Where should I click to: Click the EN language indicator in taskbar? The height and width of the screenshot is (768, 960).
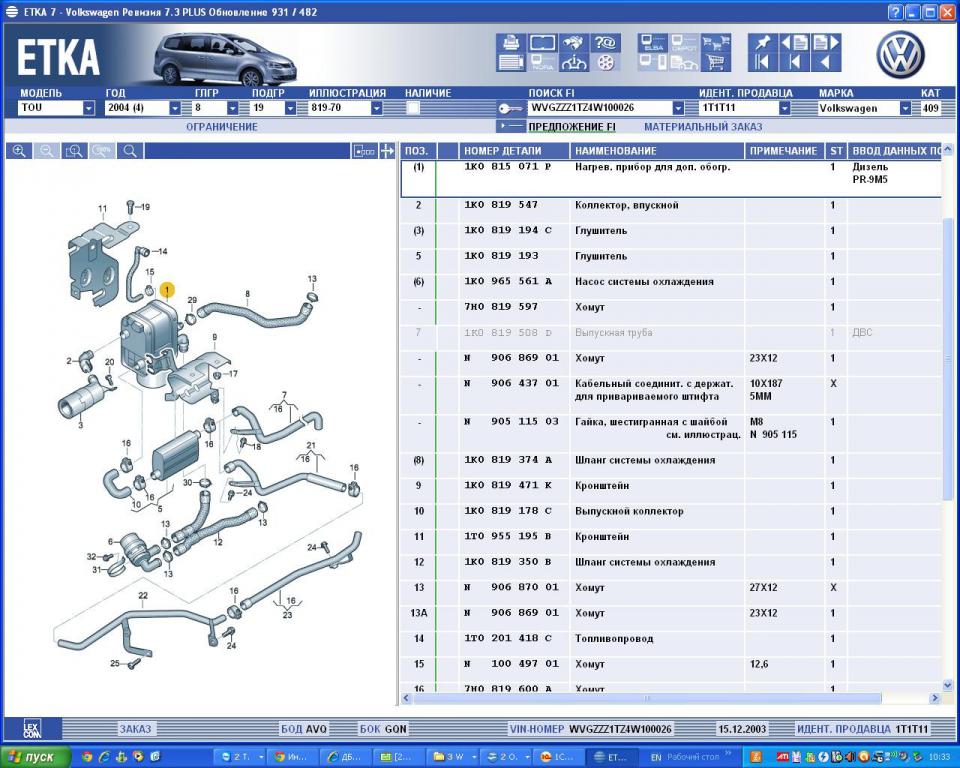pos(656,757)
